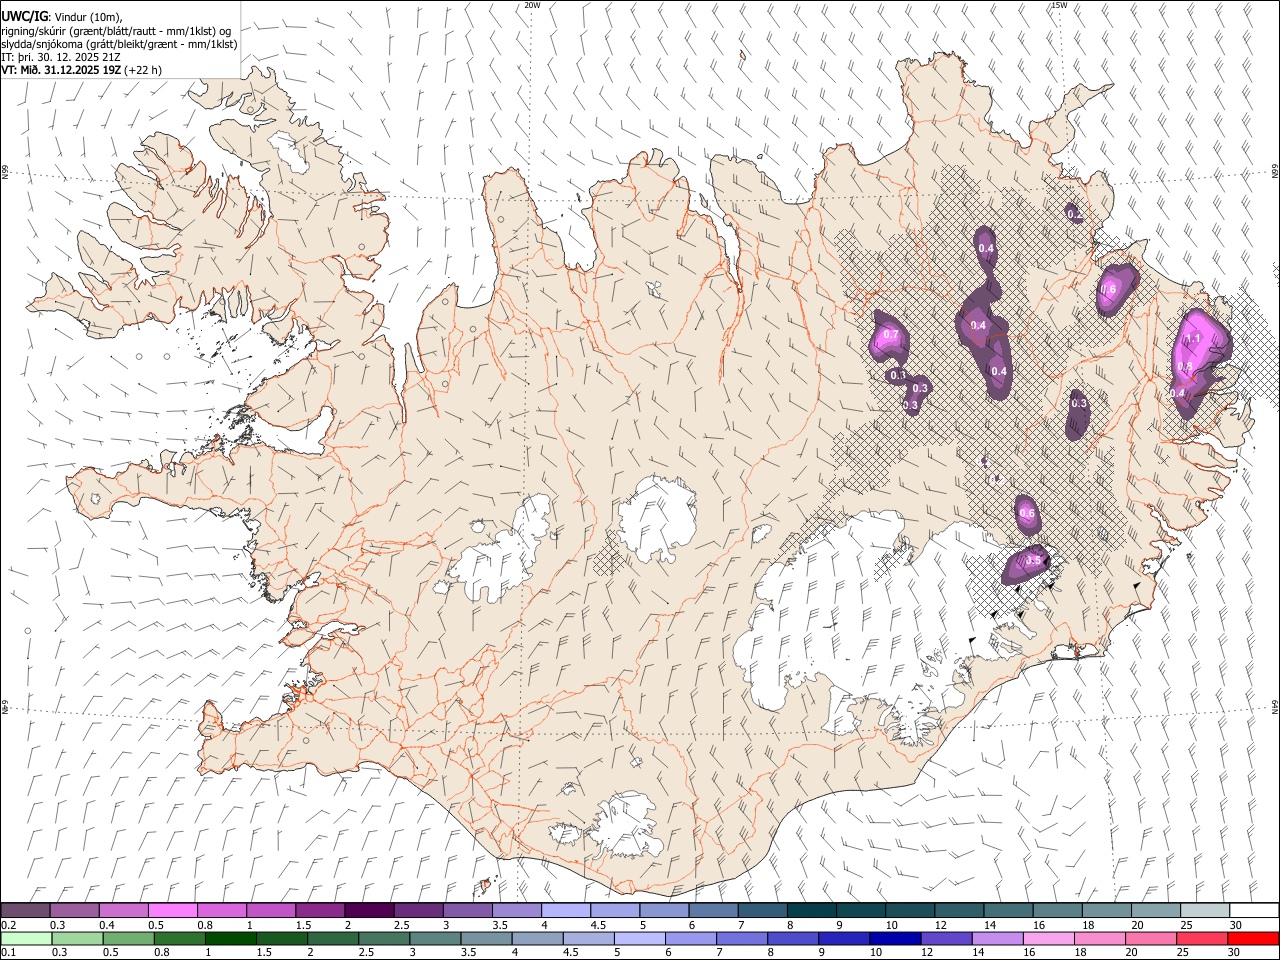Viewport: 1280px width, 960px height.
Task: Pick the lavender snow swatch labeled 4
Action: click(566, 911)
